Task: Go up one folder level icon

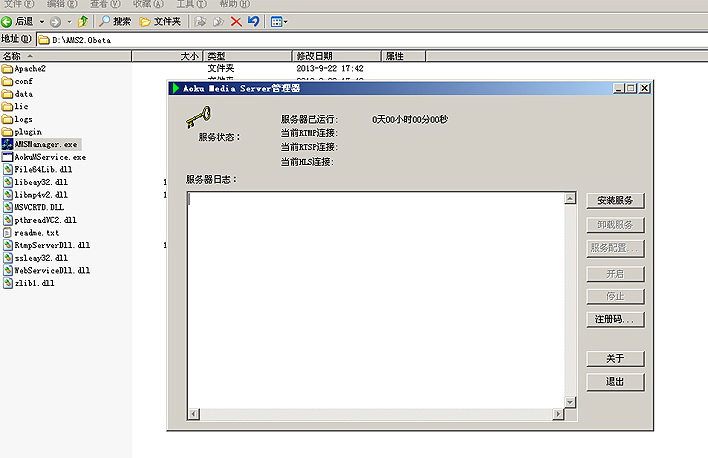Action: click(x=83, y=21)
